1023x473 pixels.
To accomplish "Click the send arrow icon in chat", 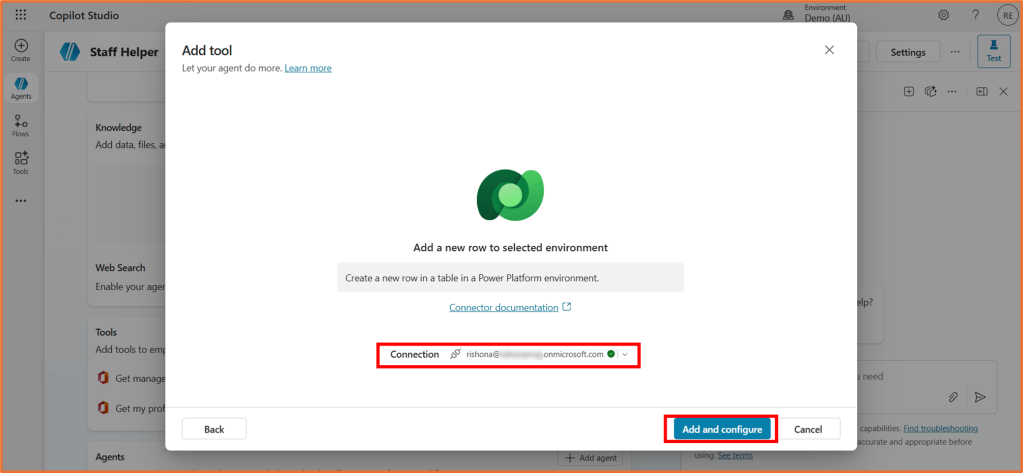I will coord(980,397).
